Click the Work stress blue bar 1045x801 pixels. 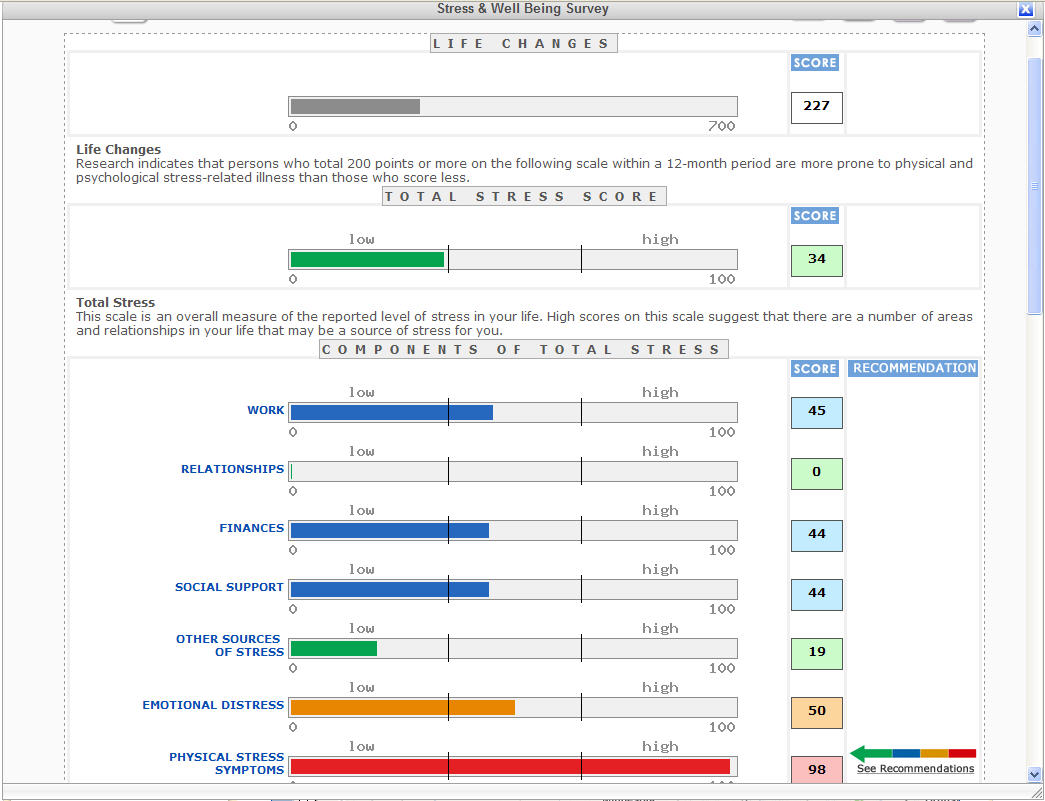(392, 412)
